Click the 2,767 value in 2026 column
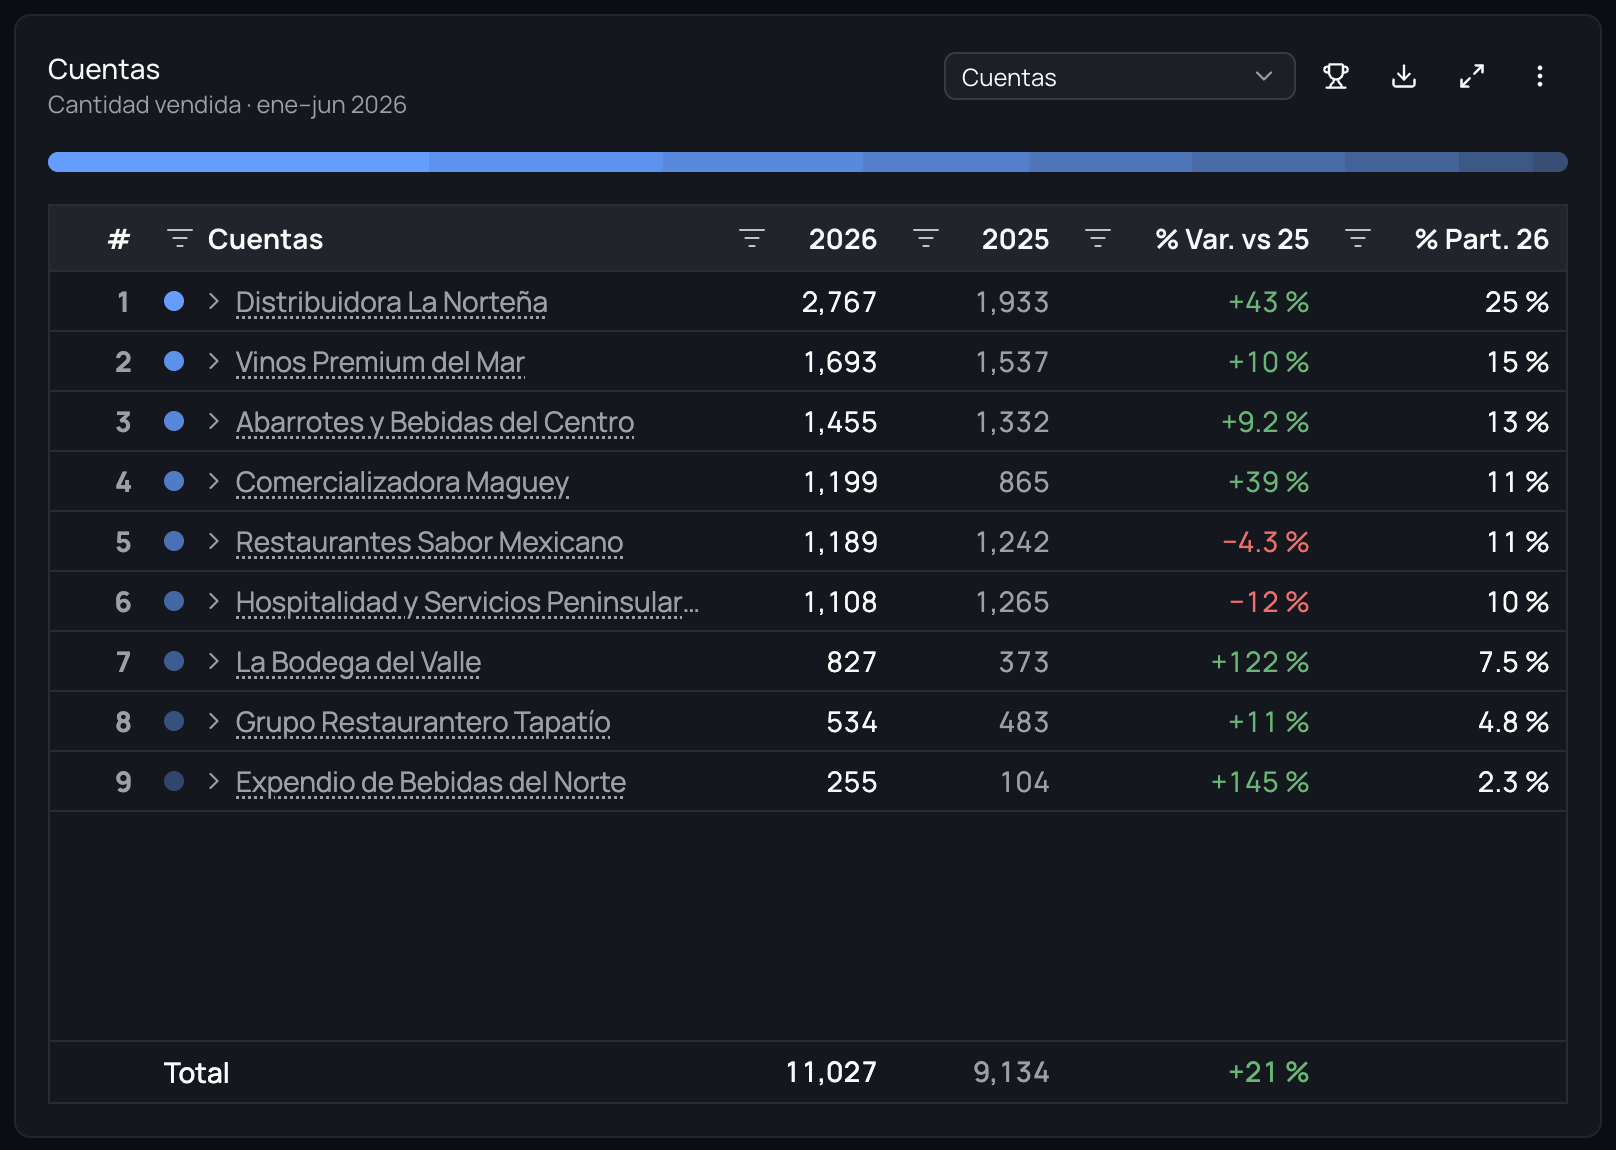Viewport: 1616px width, 1150px height. [839, 302]
